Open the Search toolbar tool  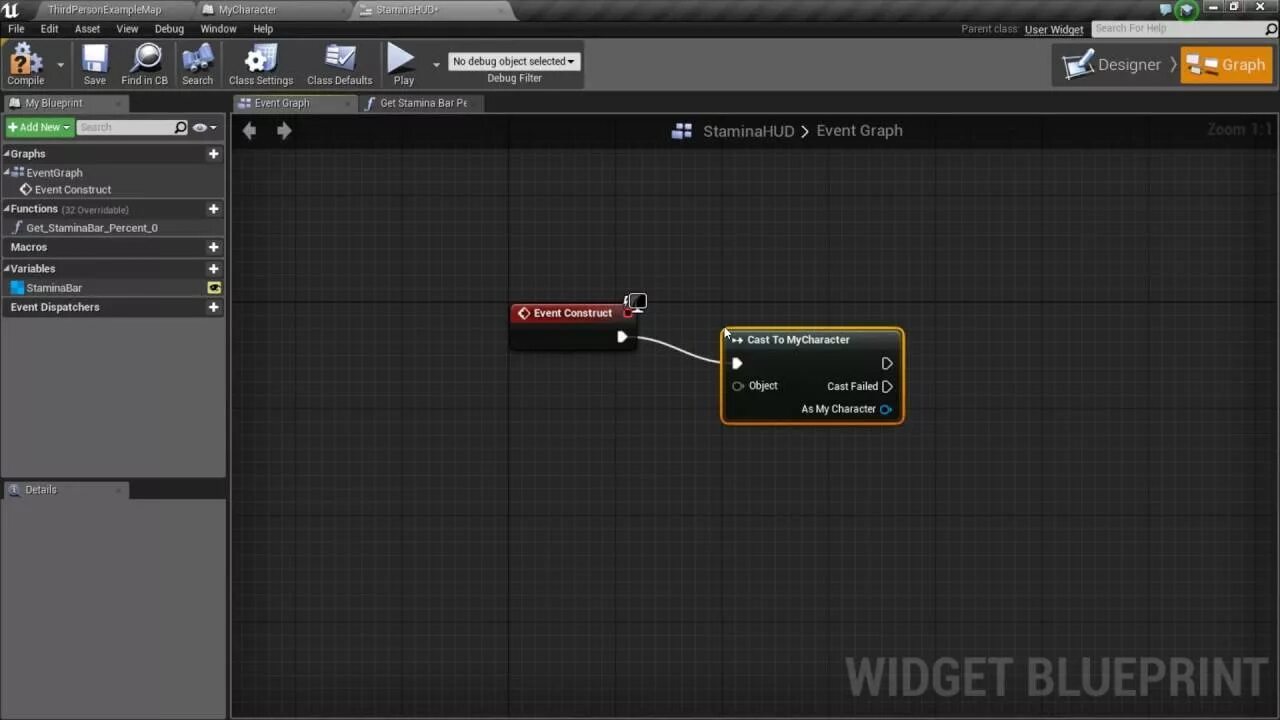[197, 64]
